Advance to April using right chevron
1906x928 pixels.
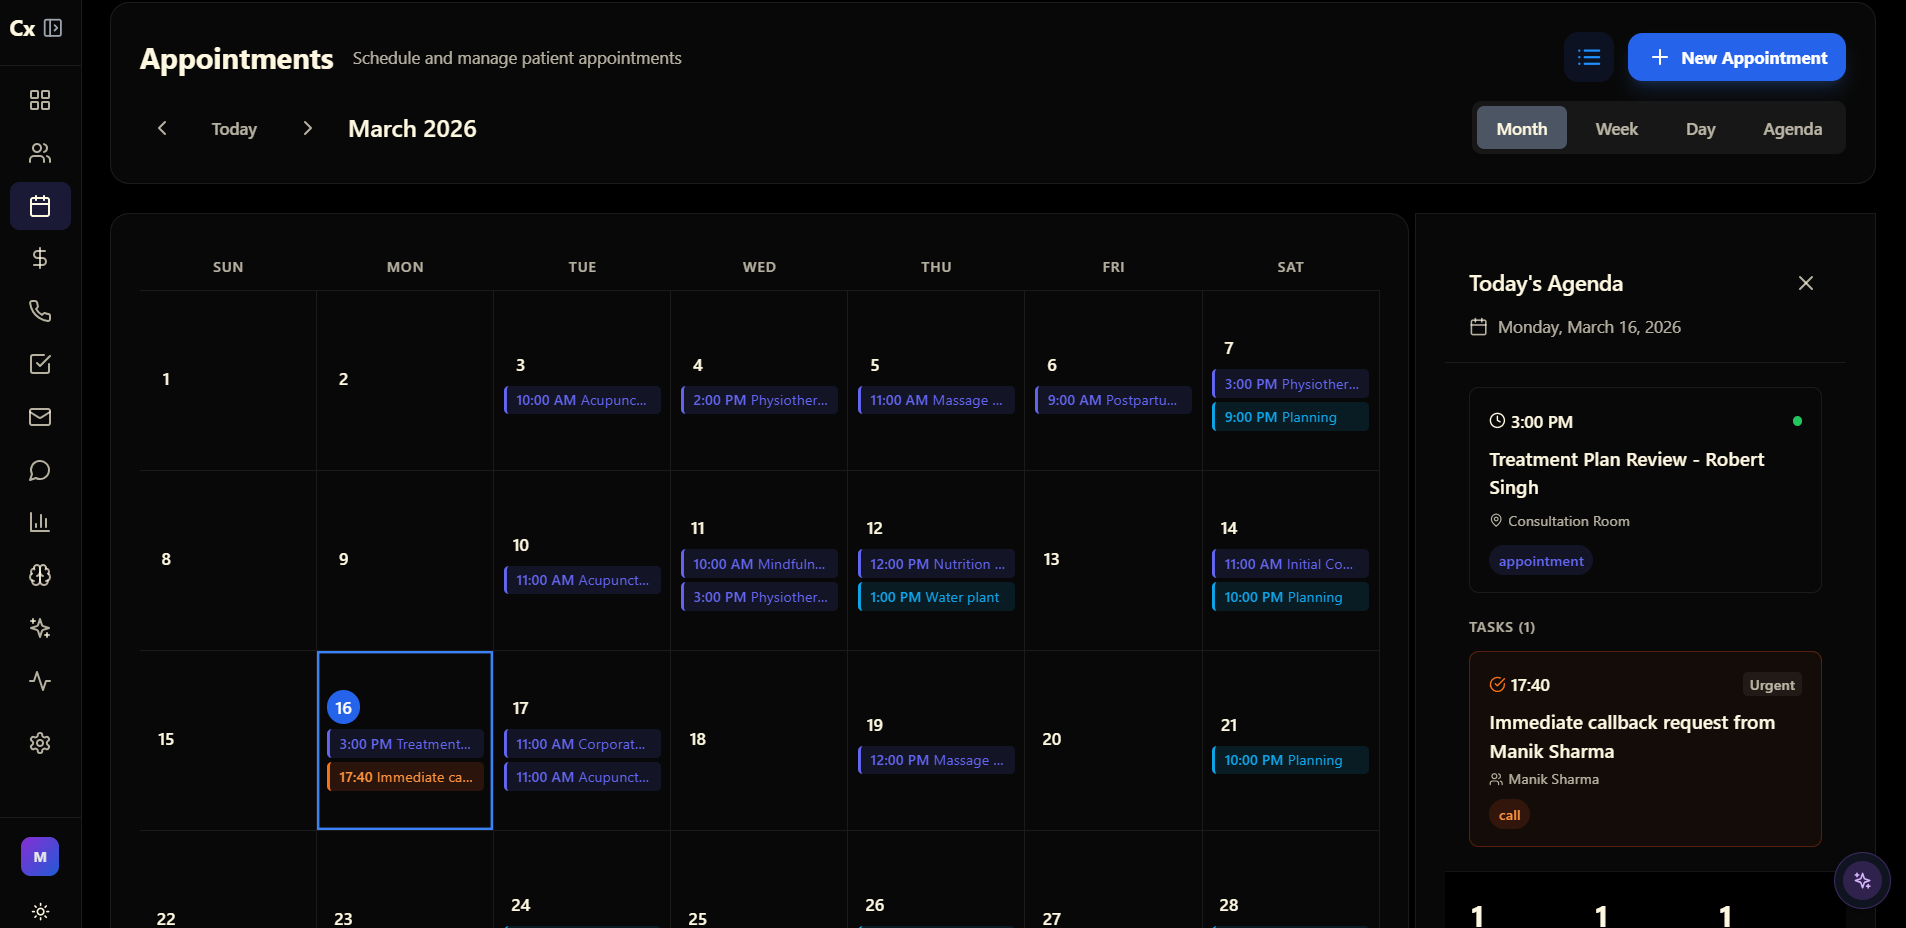[307, 128]
